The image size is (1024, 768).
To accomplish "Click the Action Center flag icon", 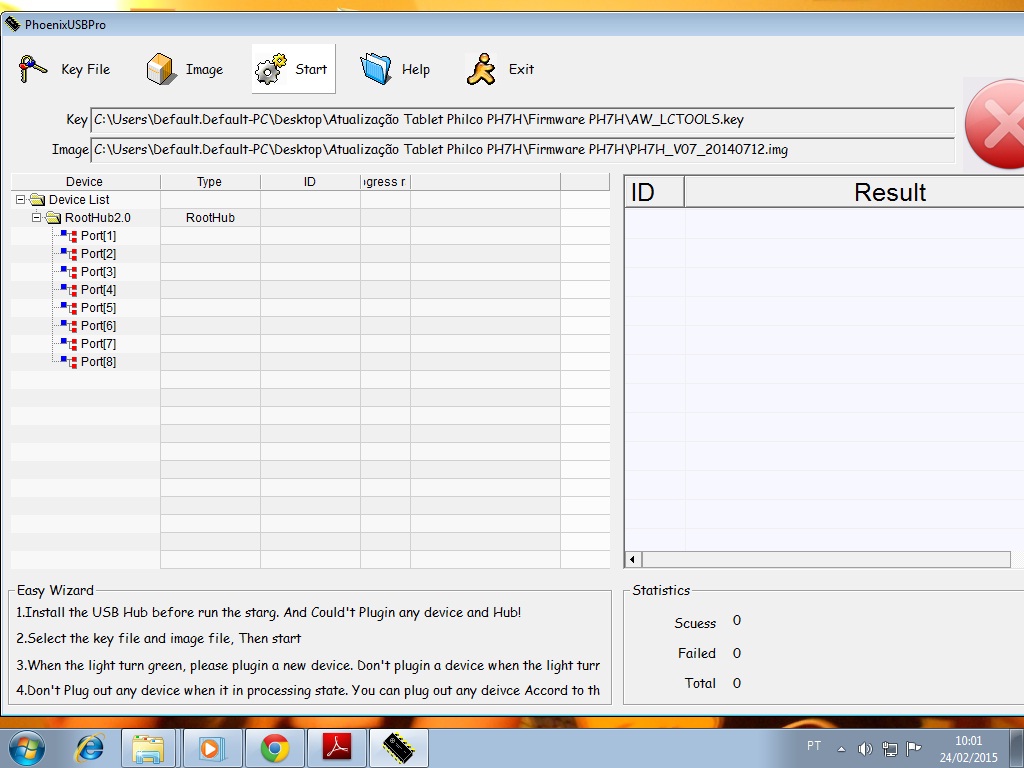I will (x=914, y=748).
